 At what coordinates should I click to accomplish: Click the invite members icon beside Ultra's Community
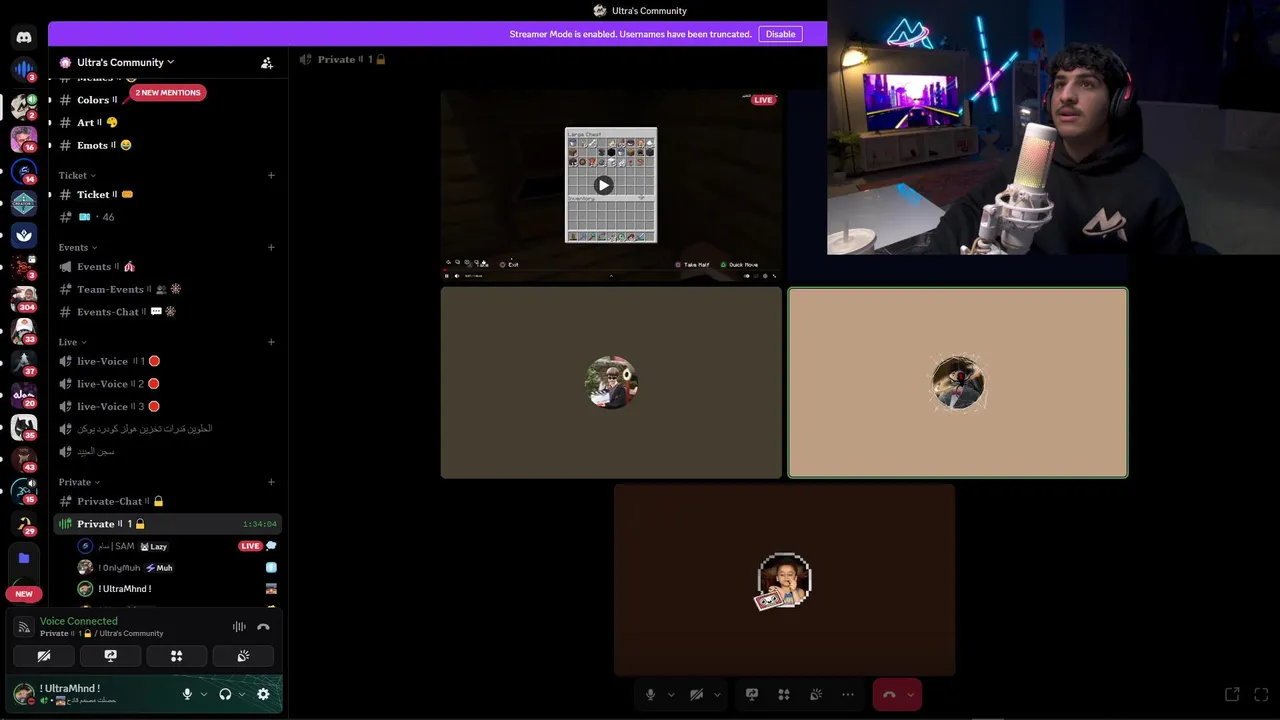tap(267, 62)
